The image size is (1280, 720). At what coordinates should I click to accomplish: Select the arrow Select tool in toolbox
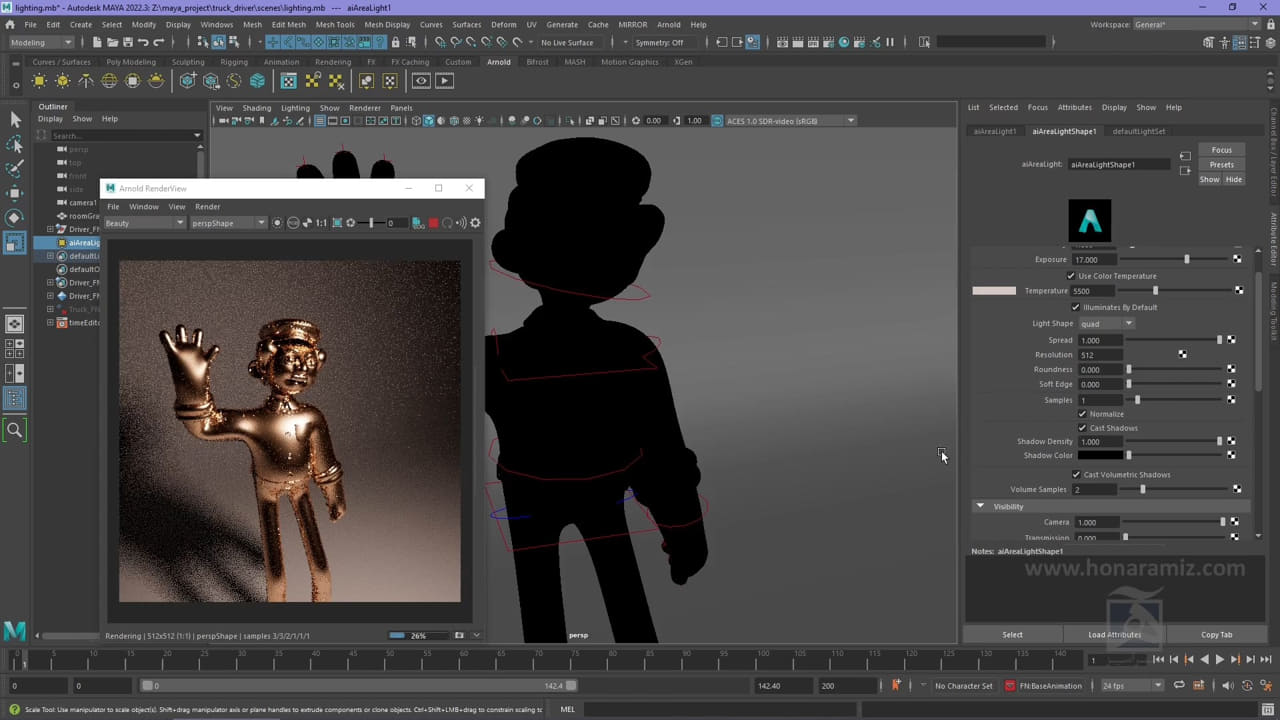pos(15,119)
